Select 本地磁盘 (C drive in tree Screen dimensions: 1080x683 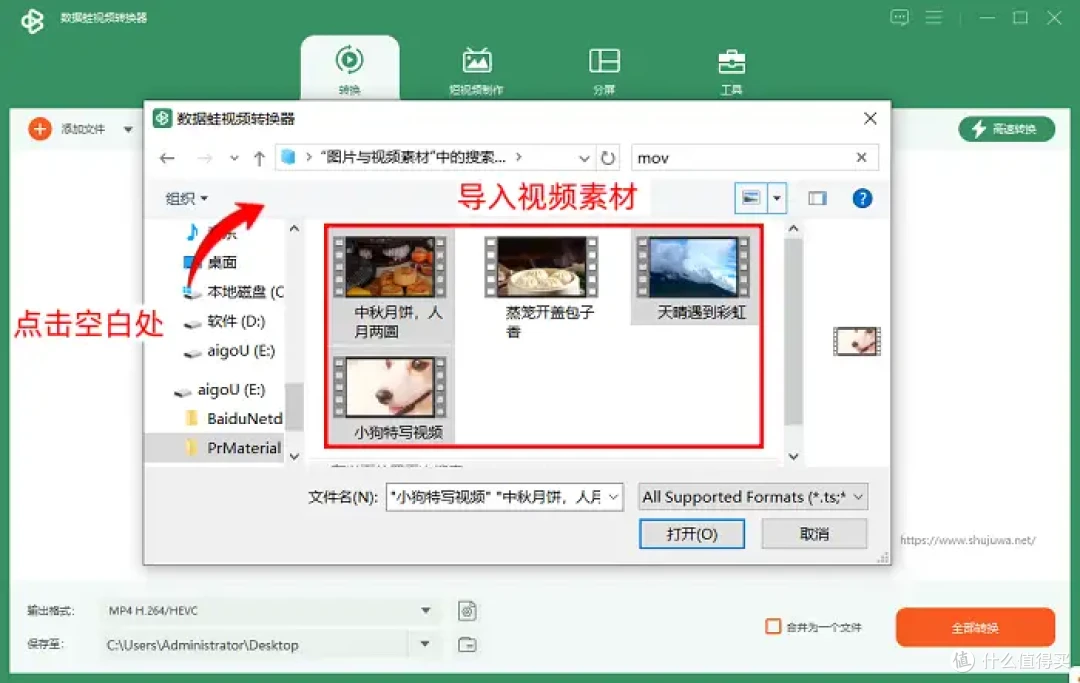click(233, 292)
